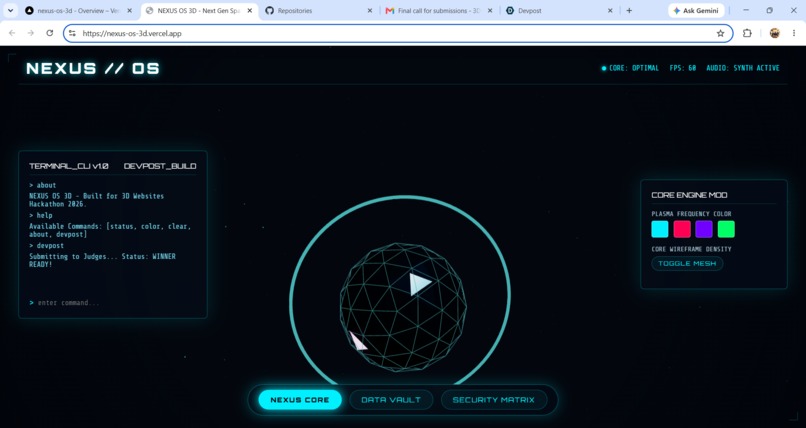The height and width of the screenshot is (428, 806).
Task: Open the Chrome three-dot menu
Action: click(794, 33)
